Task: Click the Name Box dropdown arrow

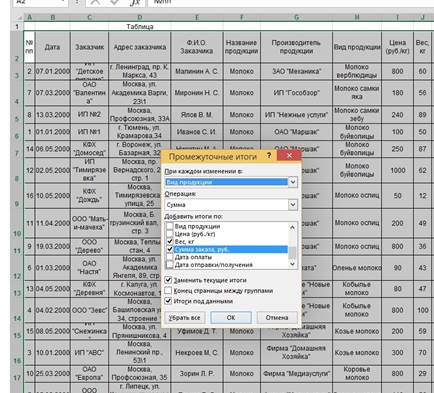Action: coord(63,2)
